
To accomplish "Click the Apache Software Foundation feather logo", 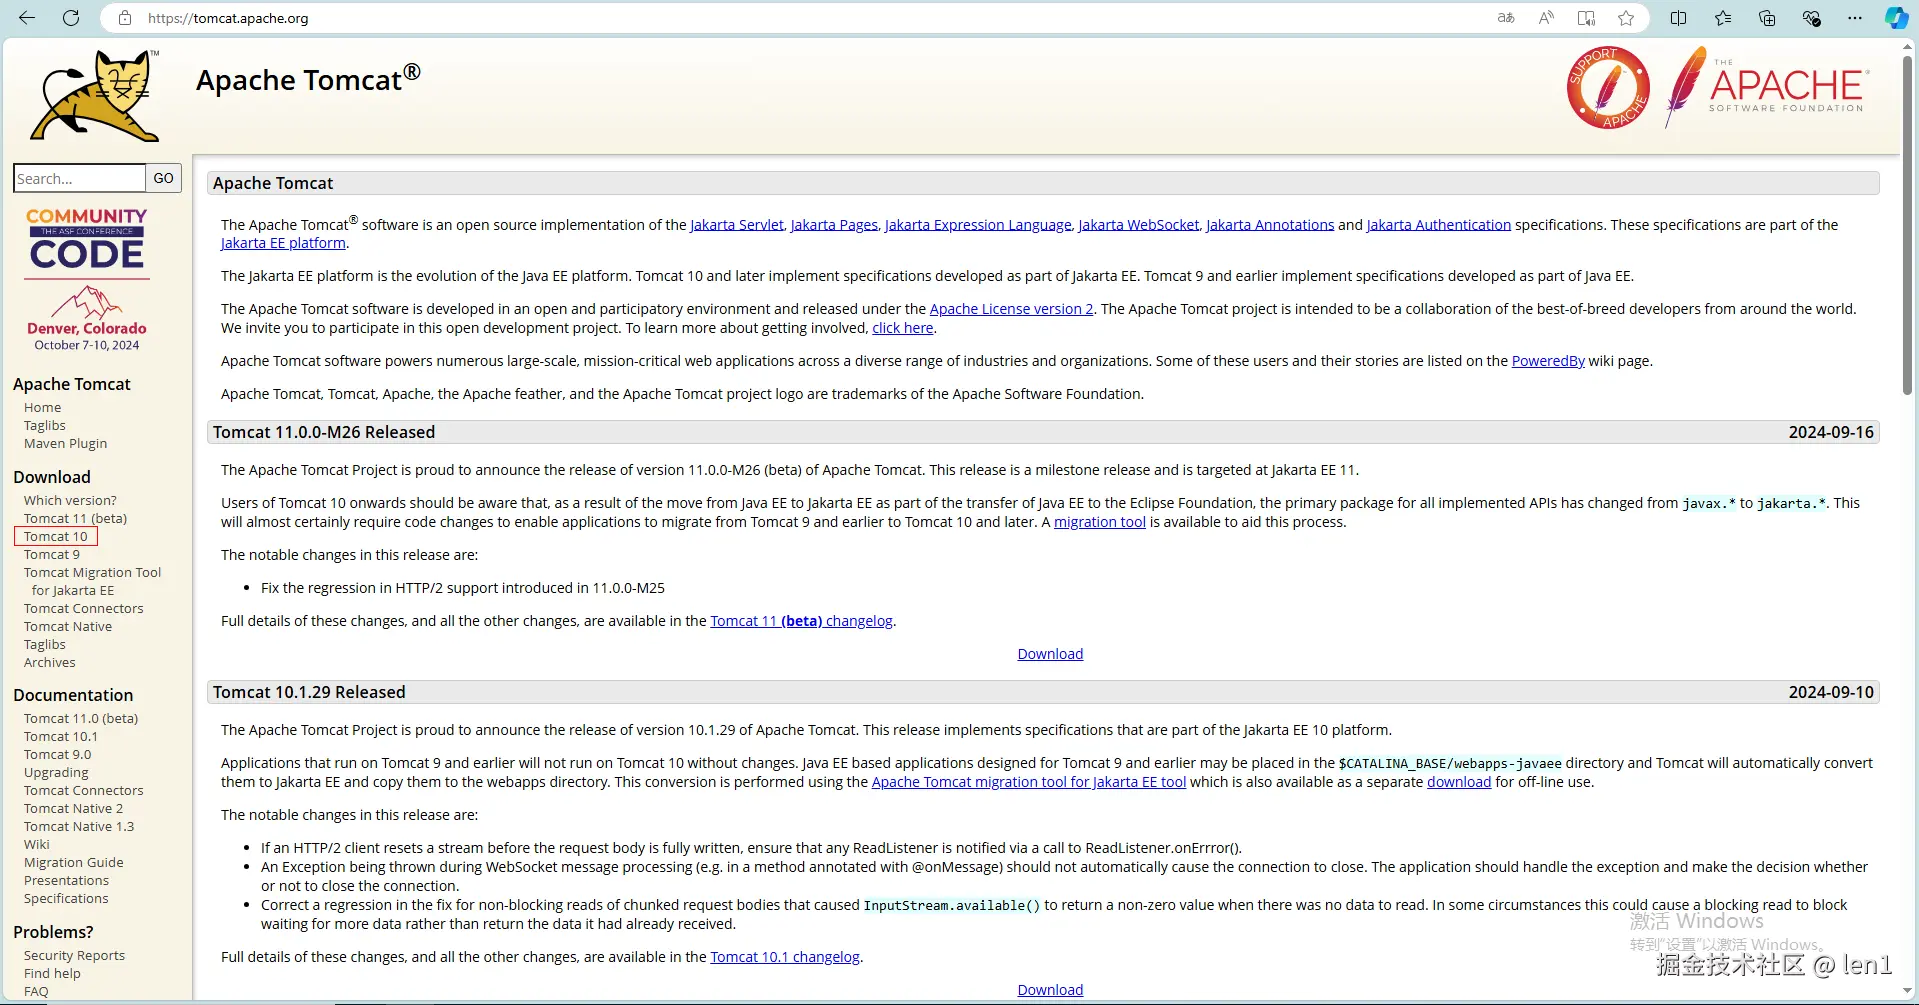I will pyautogui.click(x=1766, y=88).
